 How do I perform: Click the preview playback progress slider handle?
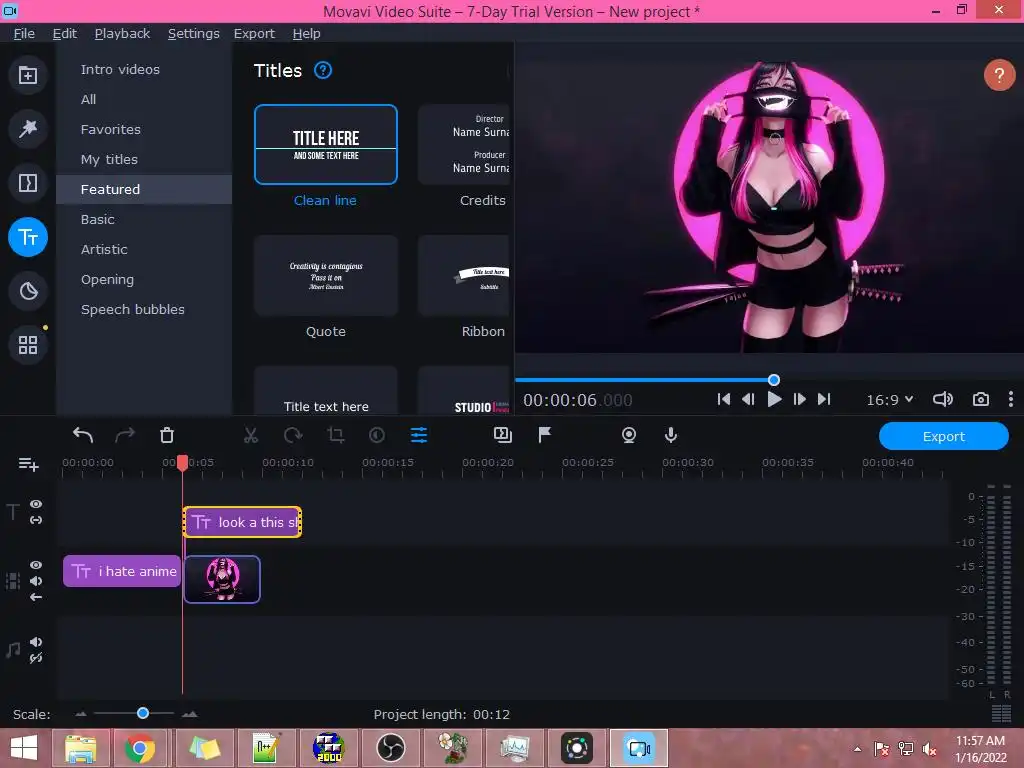pos(774,380)
